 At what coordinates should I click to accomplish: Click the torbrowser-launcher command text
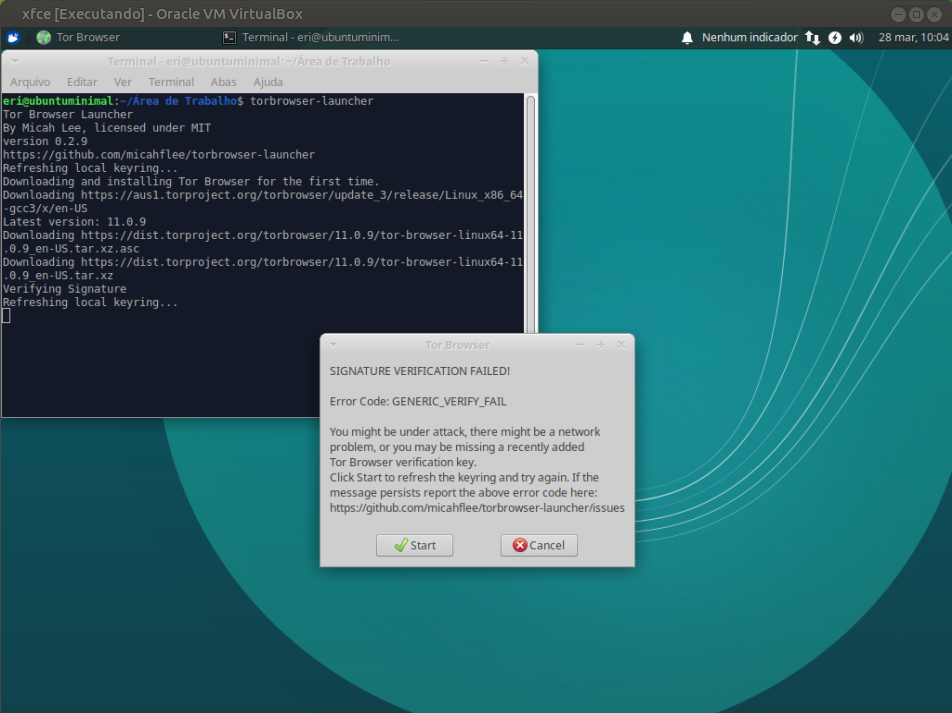pos(311,101)
